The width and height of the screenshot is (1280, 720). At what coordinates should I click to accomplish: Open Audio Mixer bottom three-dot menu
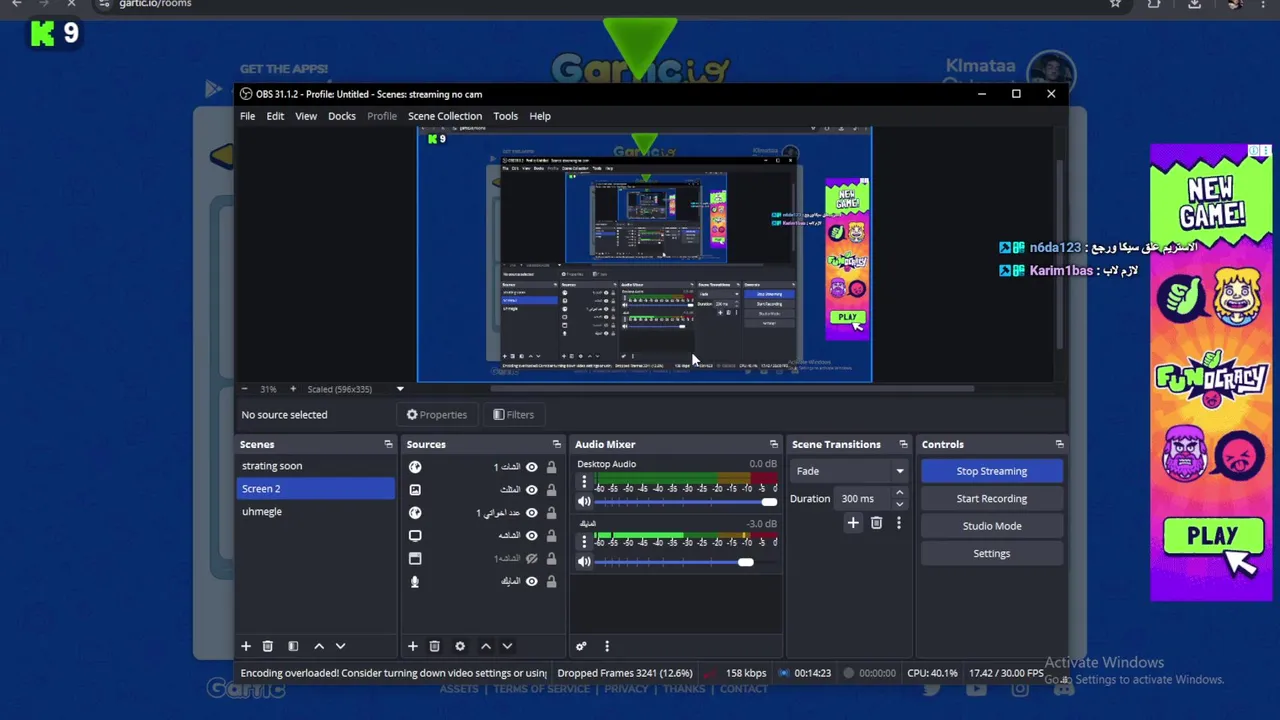pyautogui.click(x=606, y=646)
